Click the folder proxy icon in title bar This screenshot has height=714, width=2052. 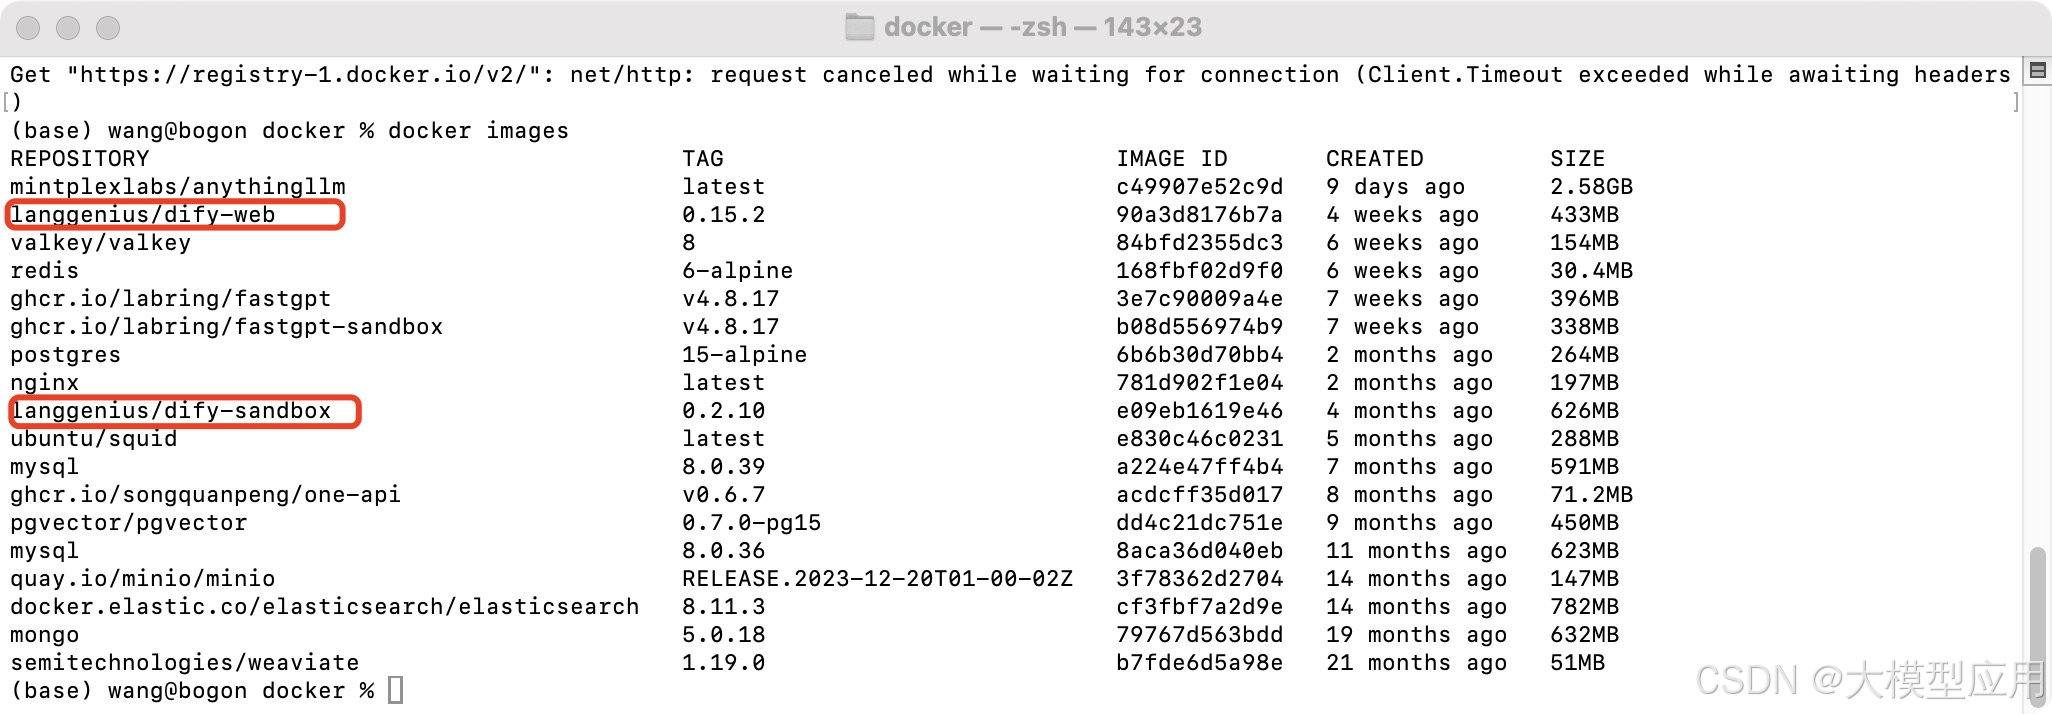tap(862, 26)
